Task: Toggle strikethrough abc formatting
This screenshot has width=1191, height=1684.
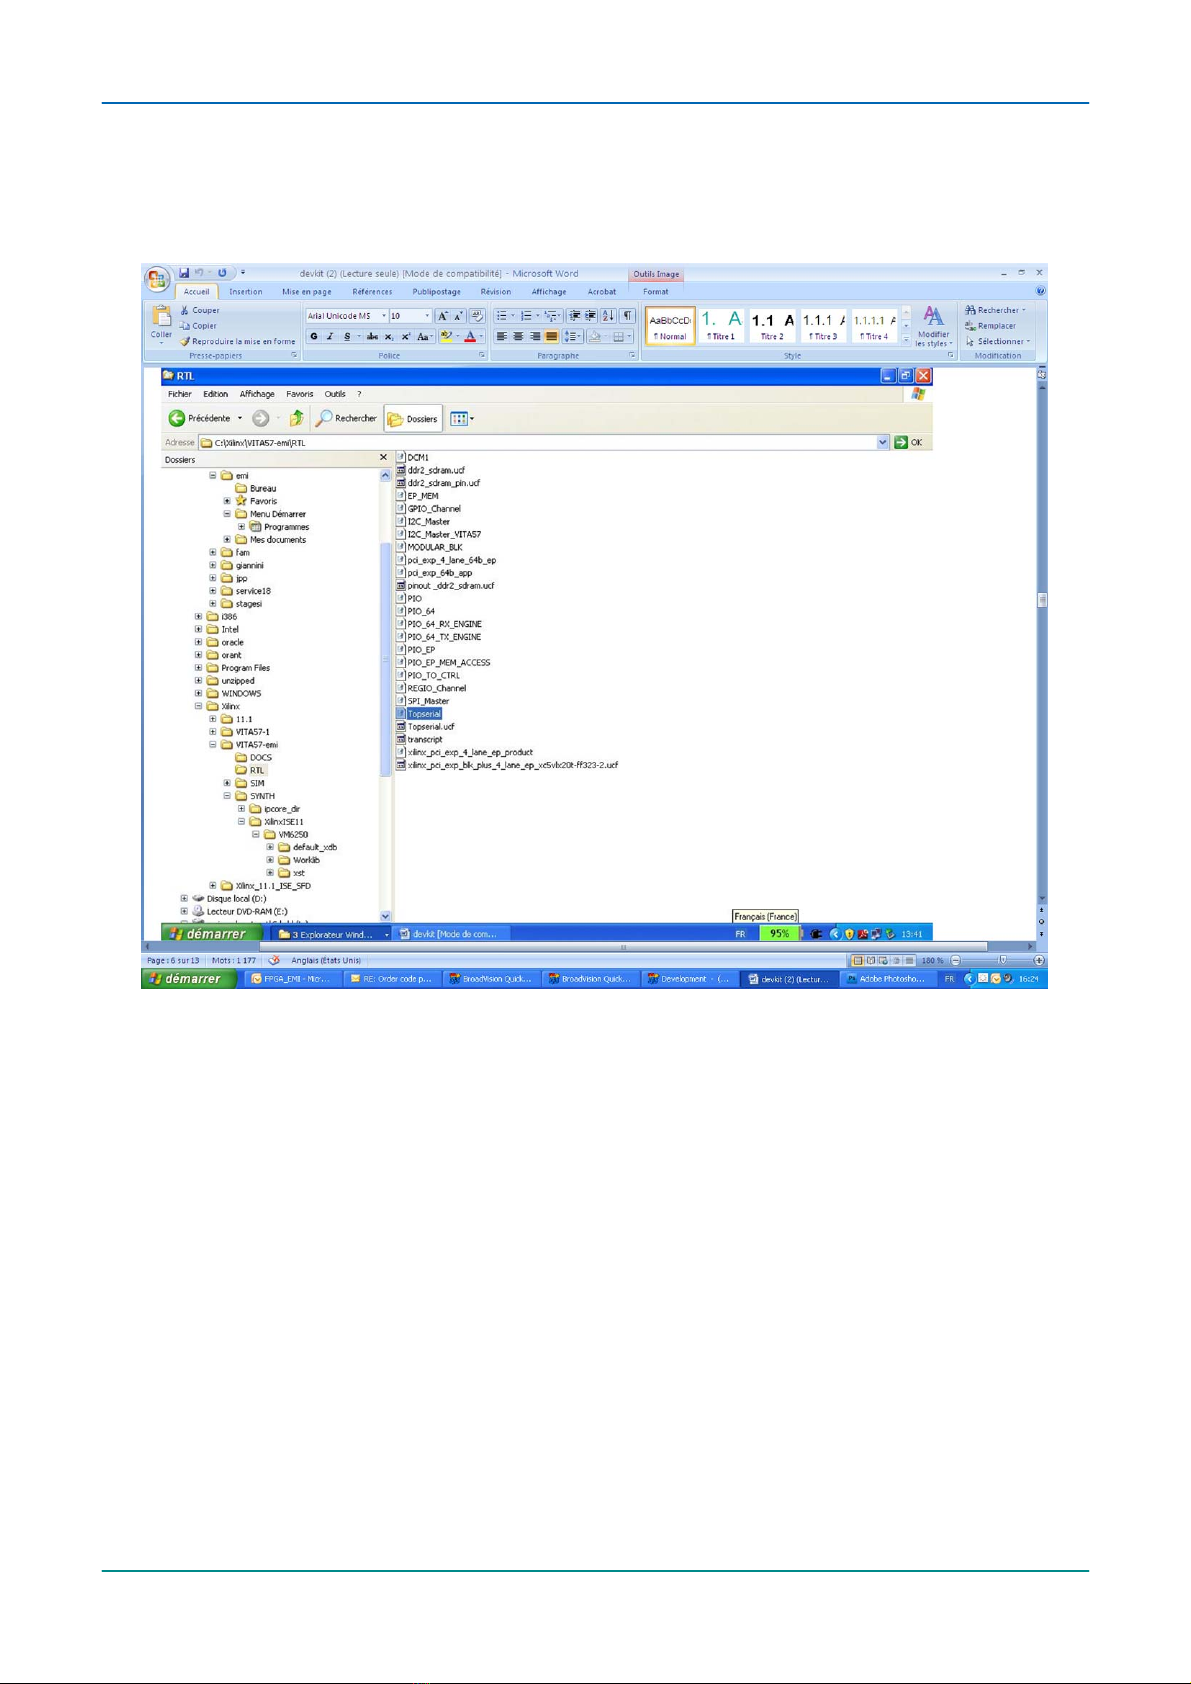Action: click(x=373, y=337)
